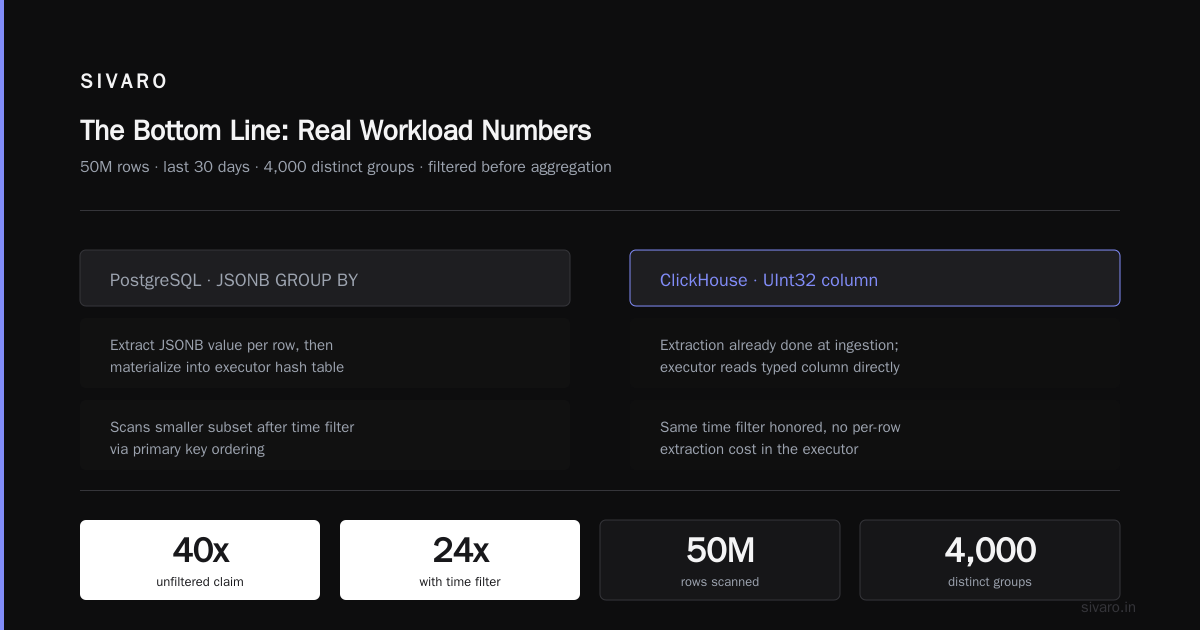
Task: Select the "PostgreSQL · JSONB GROUP BY" header card
Action: pos(325,278)
